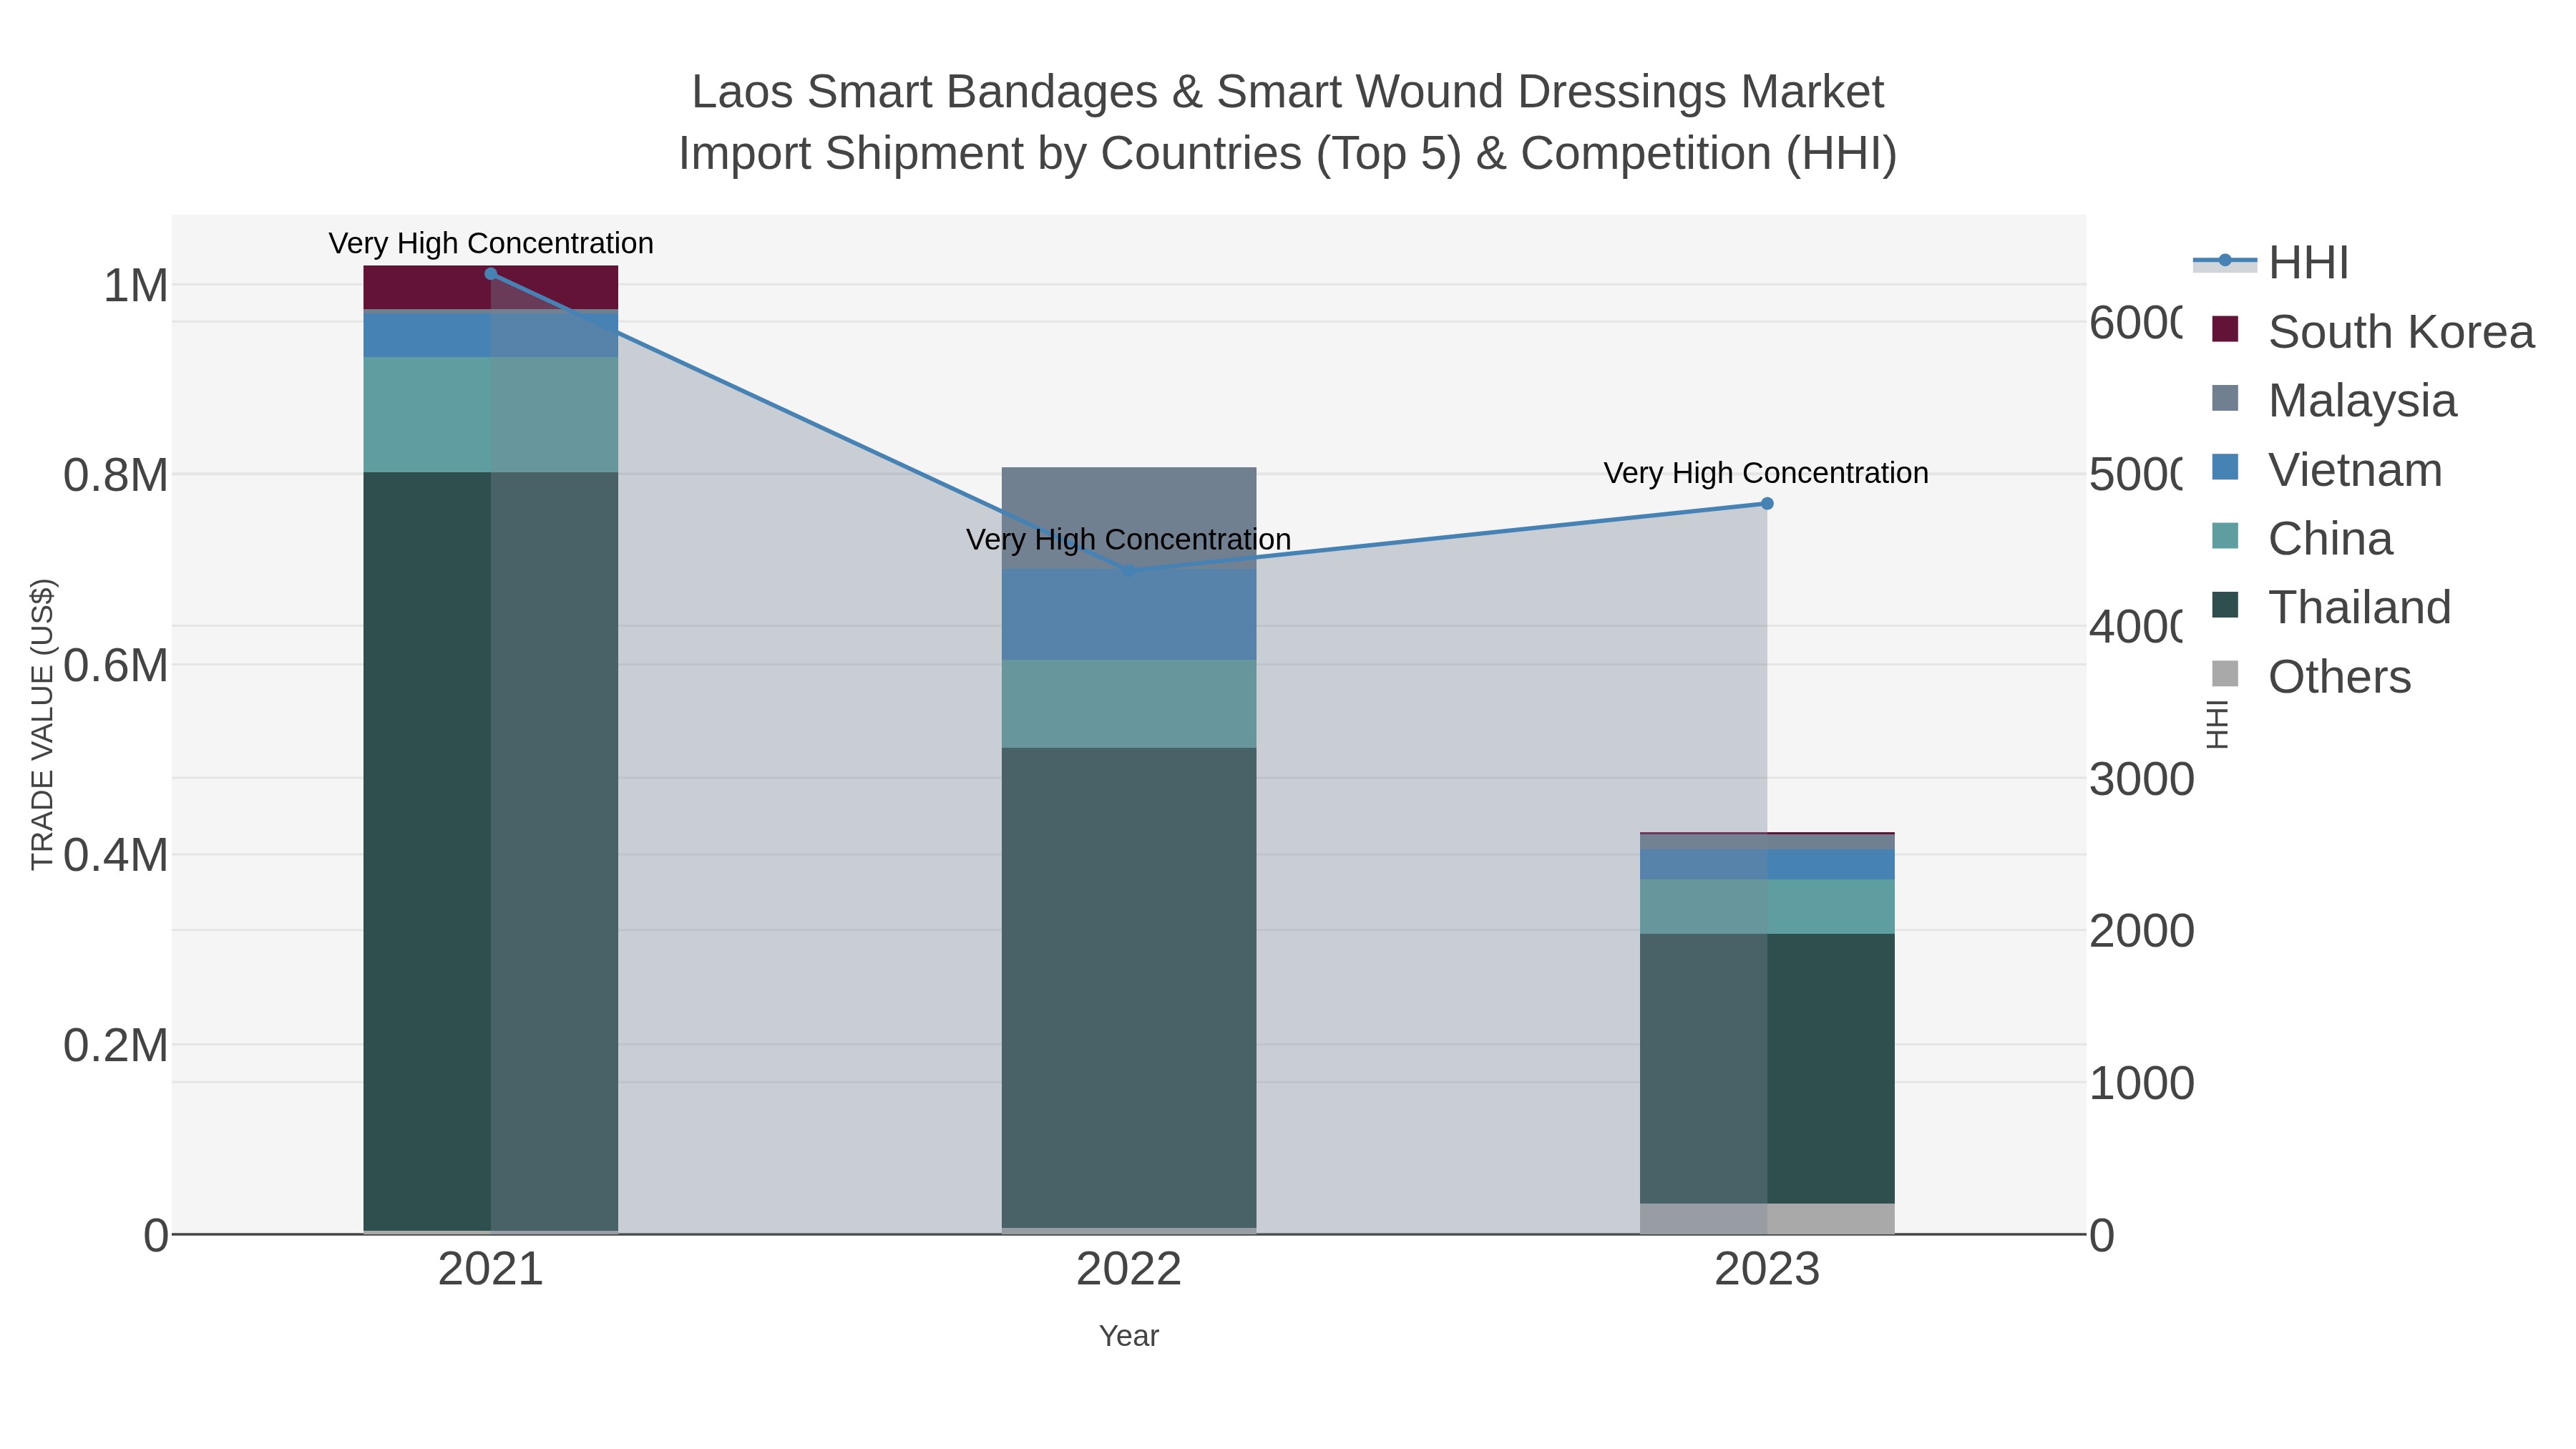
Task: Click the '1M' left axis tick
Action: (x=136, y=286)
